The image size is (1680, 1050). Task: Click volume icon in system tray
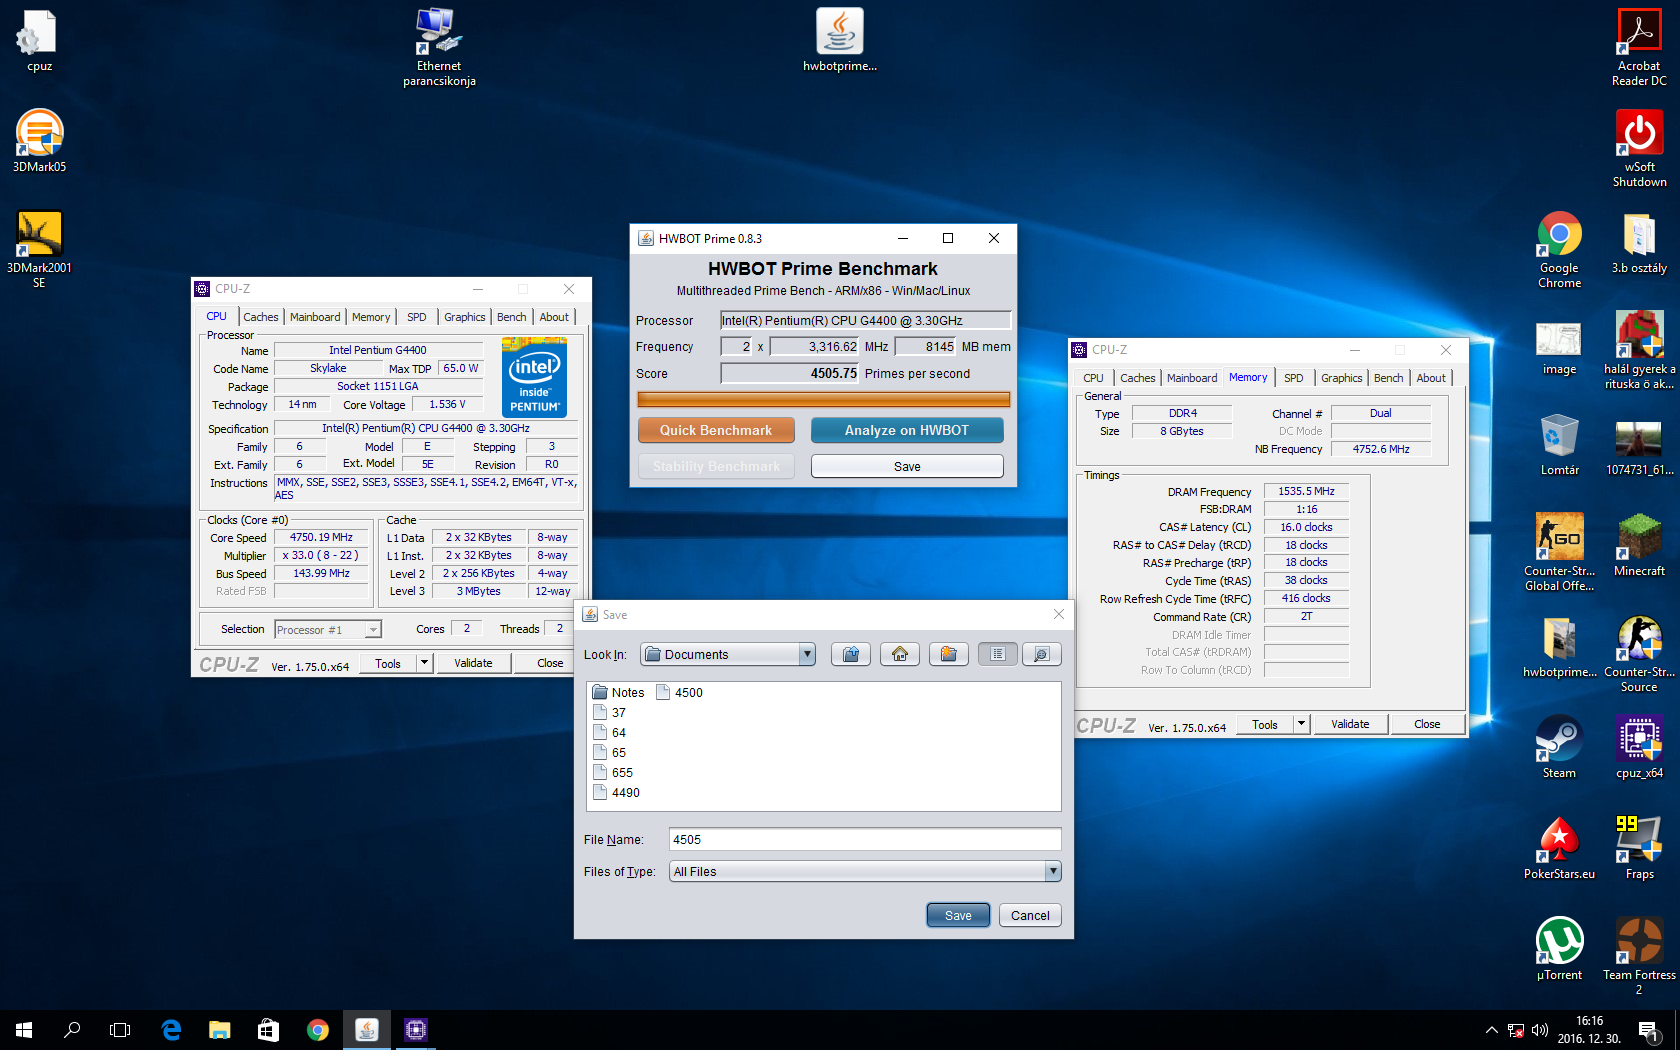click(x=1540, y=1030)
